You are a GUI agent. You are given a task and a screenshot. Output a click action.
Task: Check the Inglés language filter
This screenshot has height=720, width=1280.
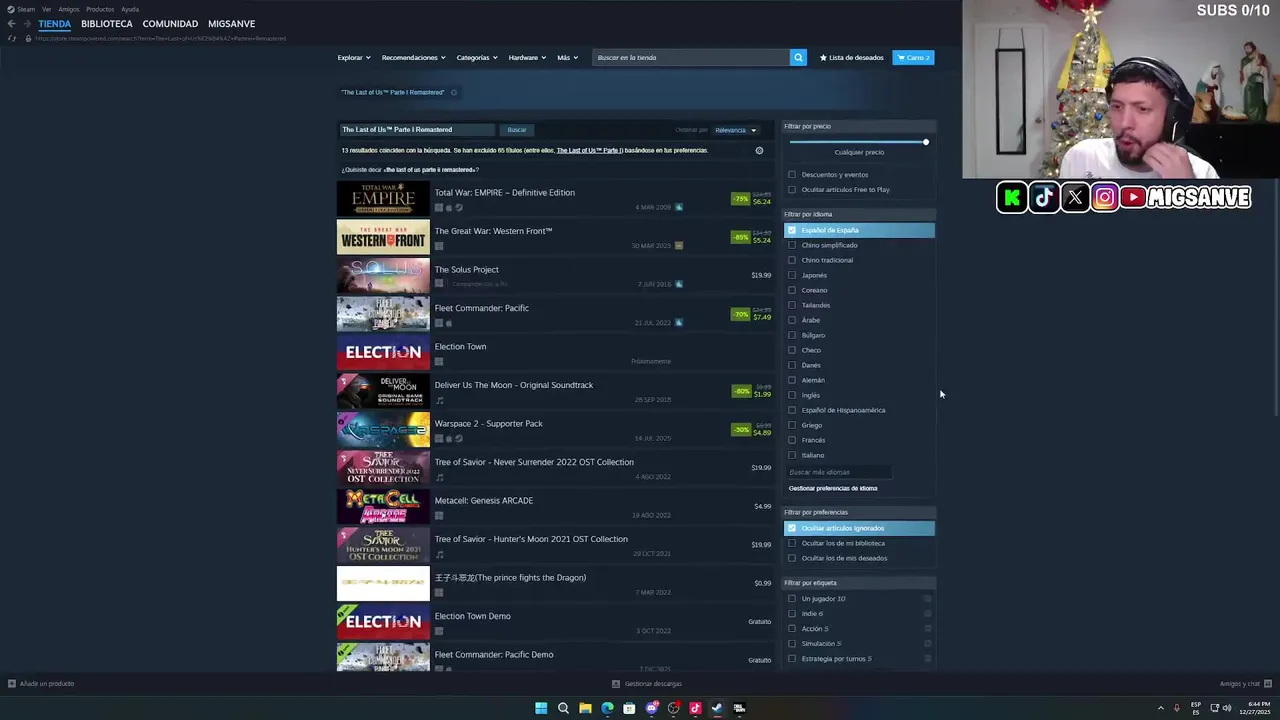(x=792, y=395)
